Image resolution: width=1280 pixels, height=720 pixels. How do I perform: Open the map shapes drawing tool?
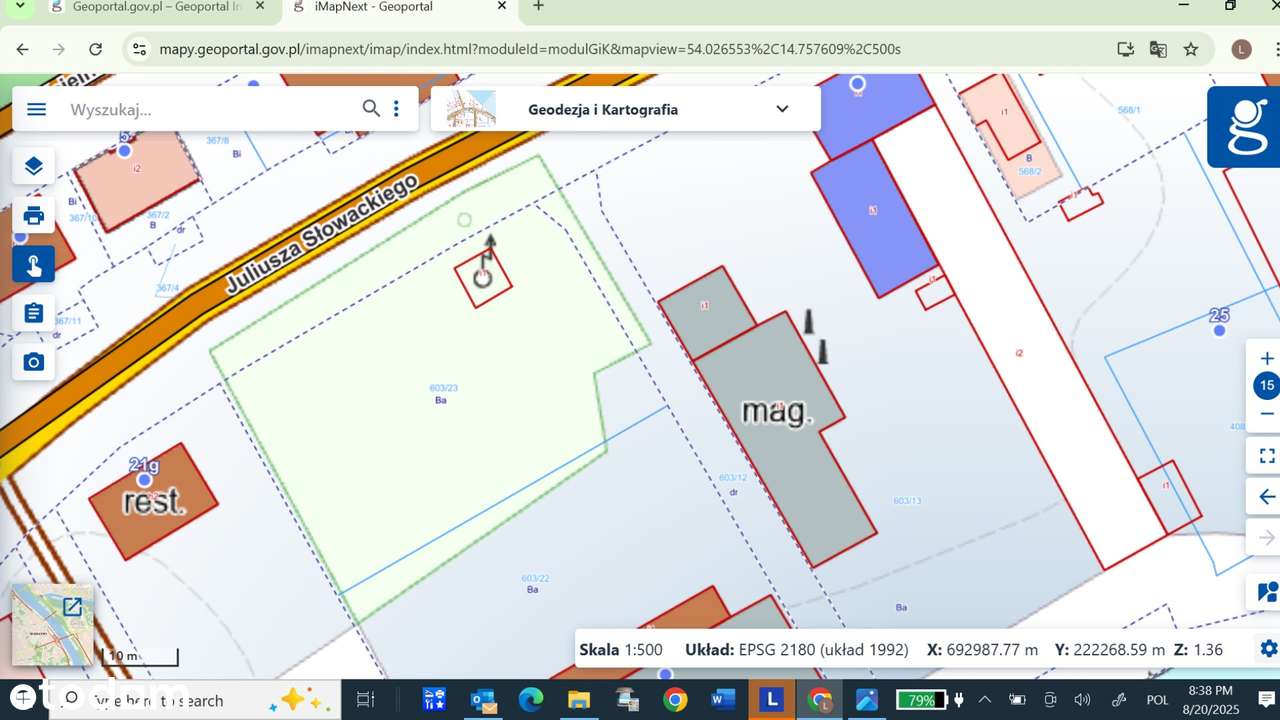point(1268,591)
